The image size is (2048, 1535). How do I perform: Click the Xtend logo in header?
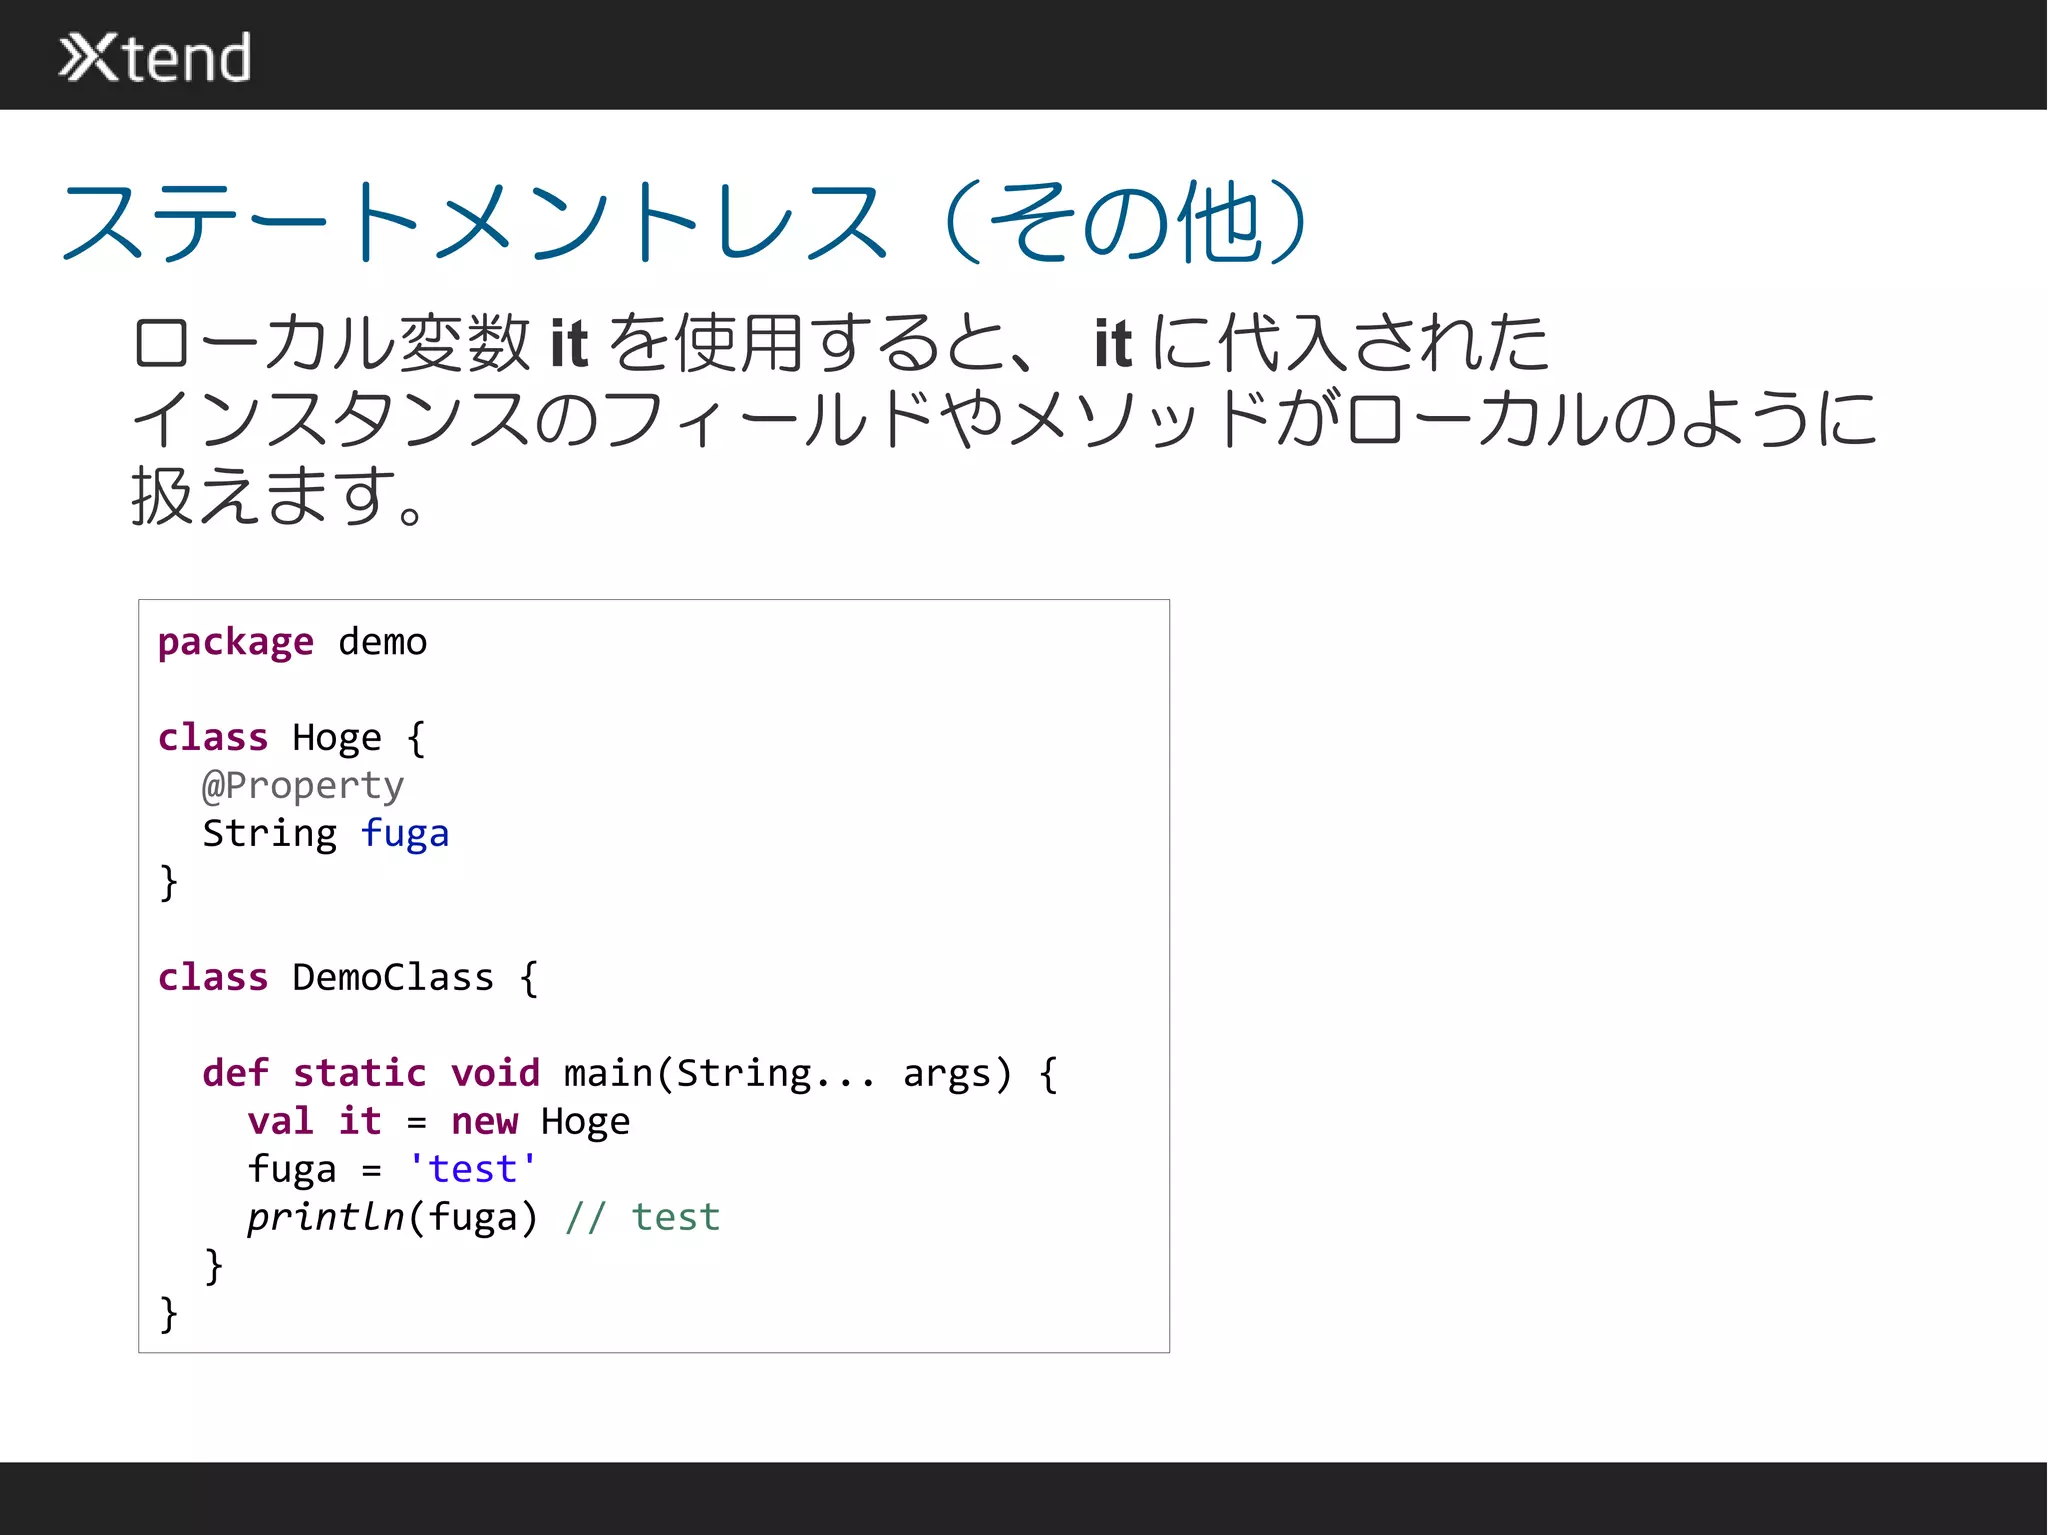coord(155,57)
